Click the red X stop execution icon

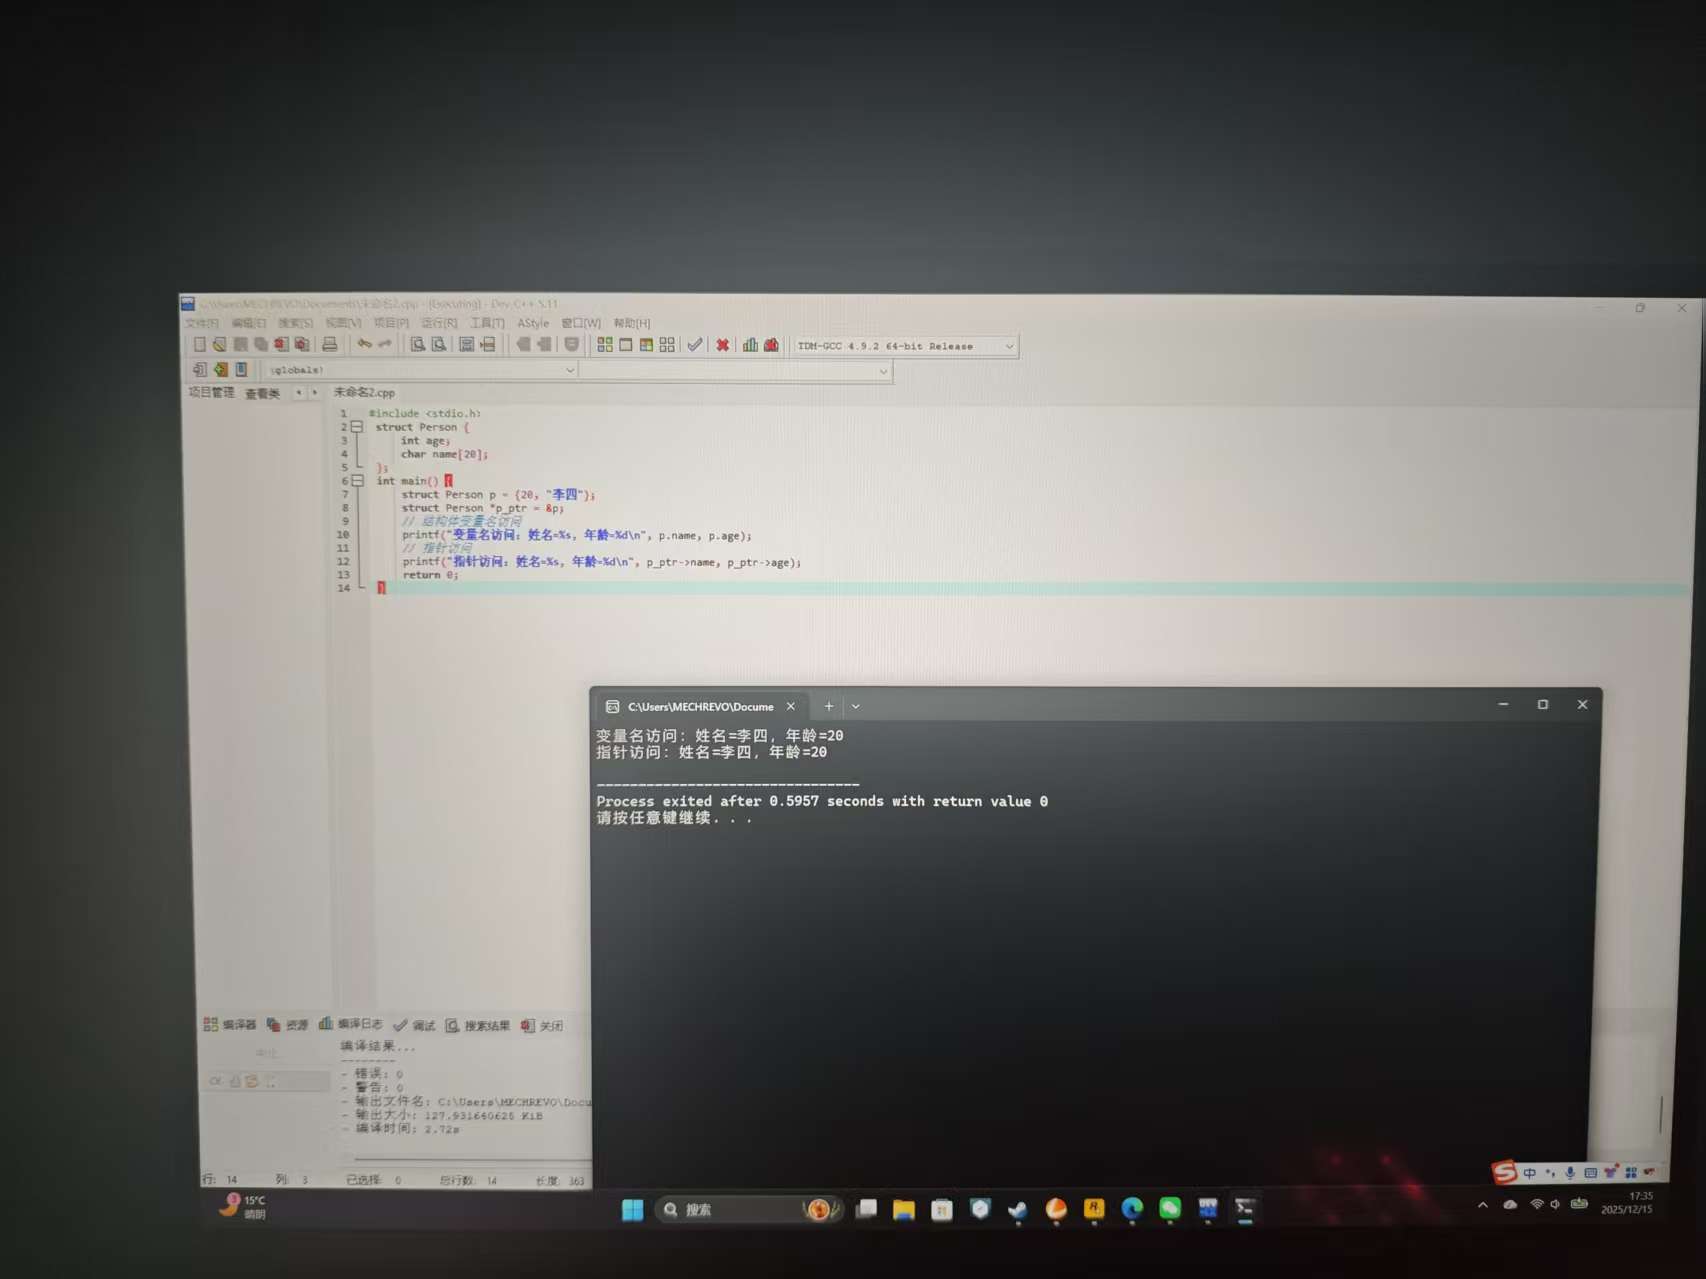(x=722, y=345)
